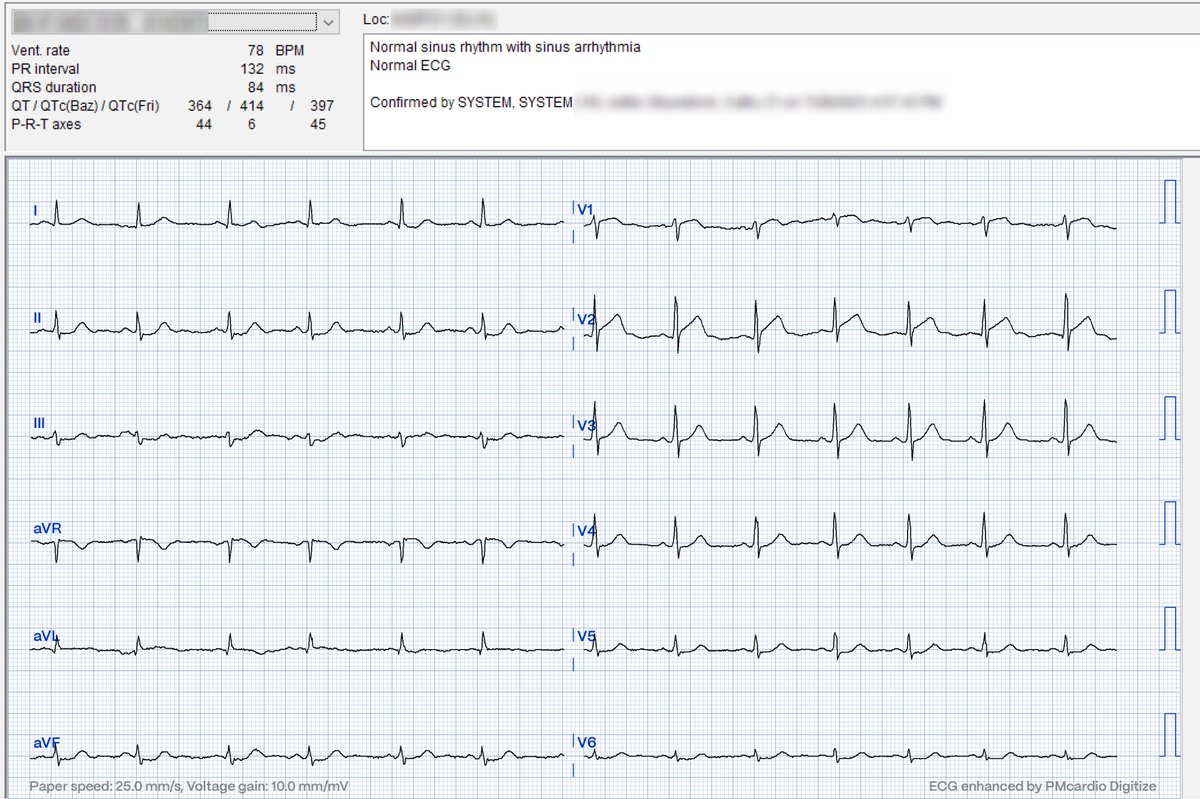This screenshot has height=799, width=1200.
Task: Click the lead III label
Action: (39, 424)
